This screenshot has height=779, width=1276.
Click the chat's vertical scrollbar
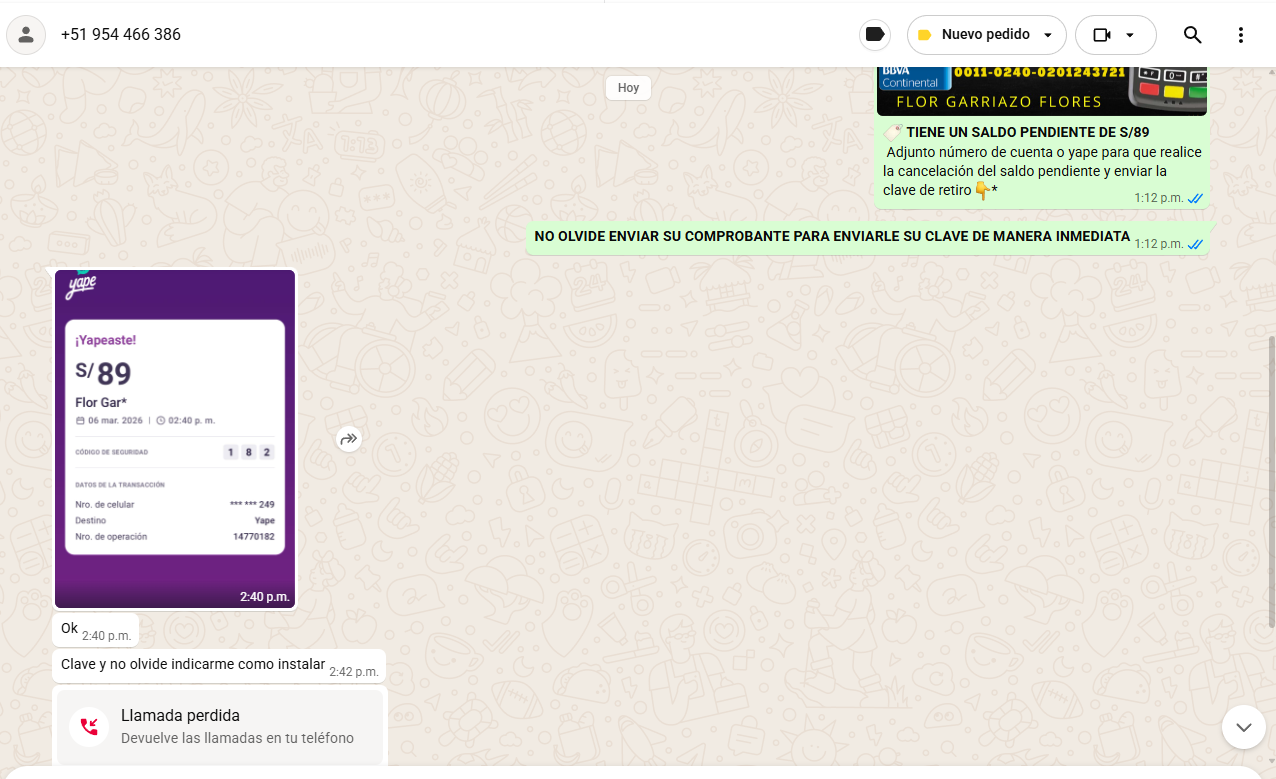(1271, 480)
